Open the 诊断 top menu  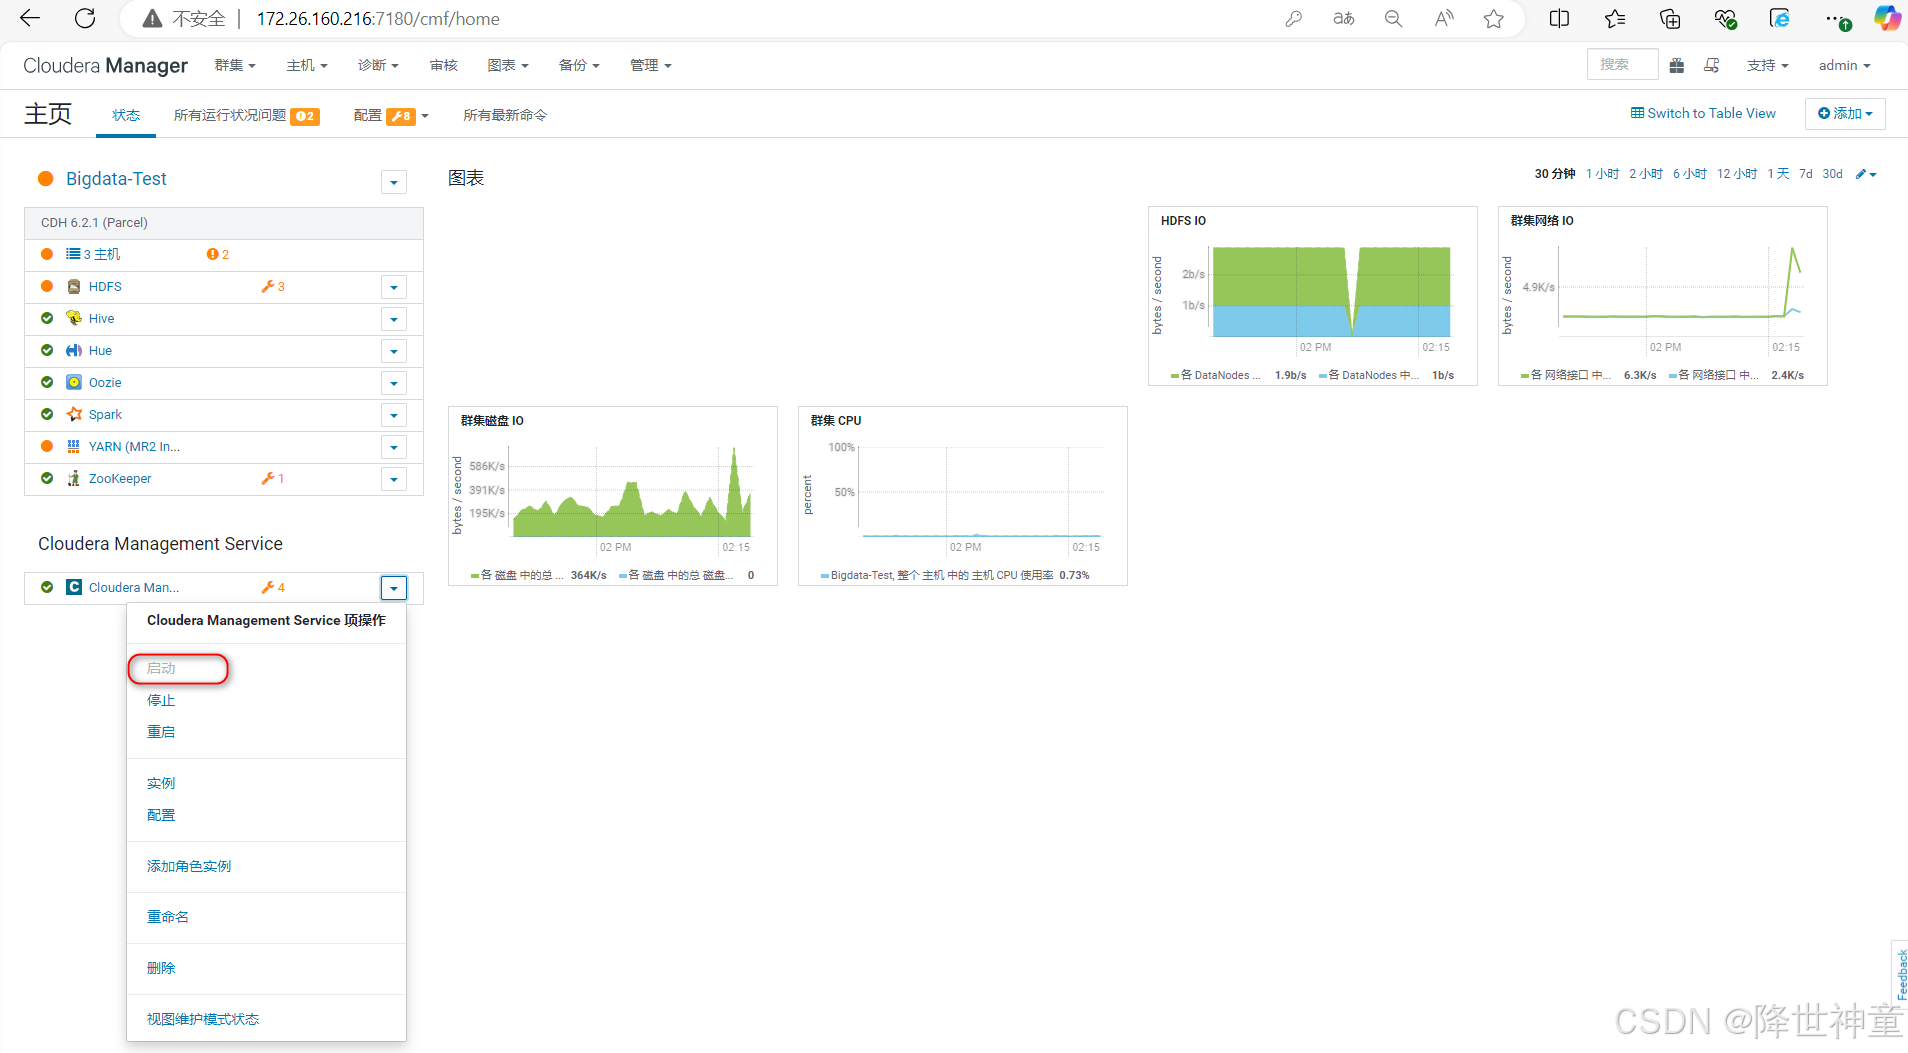pos(378,65)
